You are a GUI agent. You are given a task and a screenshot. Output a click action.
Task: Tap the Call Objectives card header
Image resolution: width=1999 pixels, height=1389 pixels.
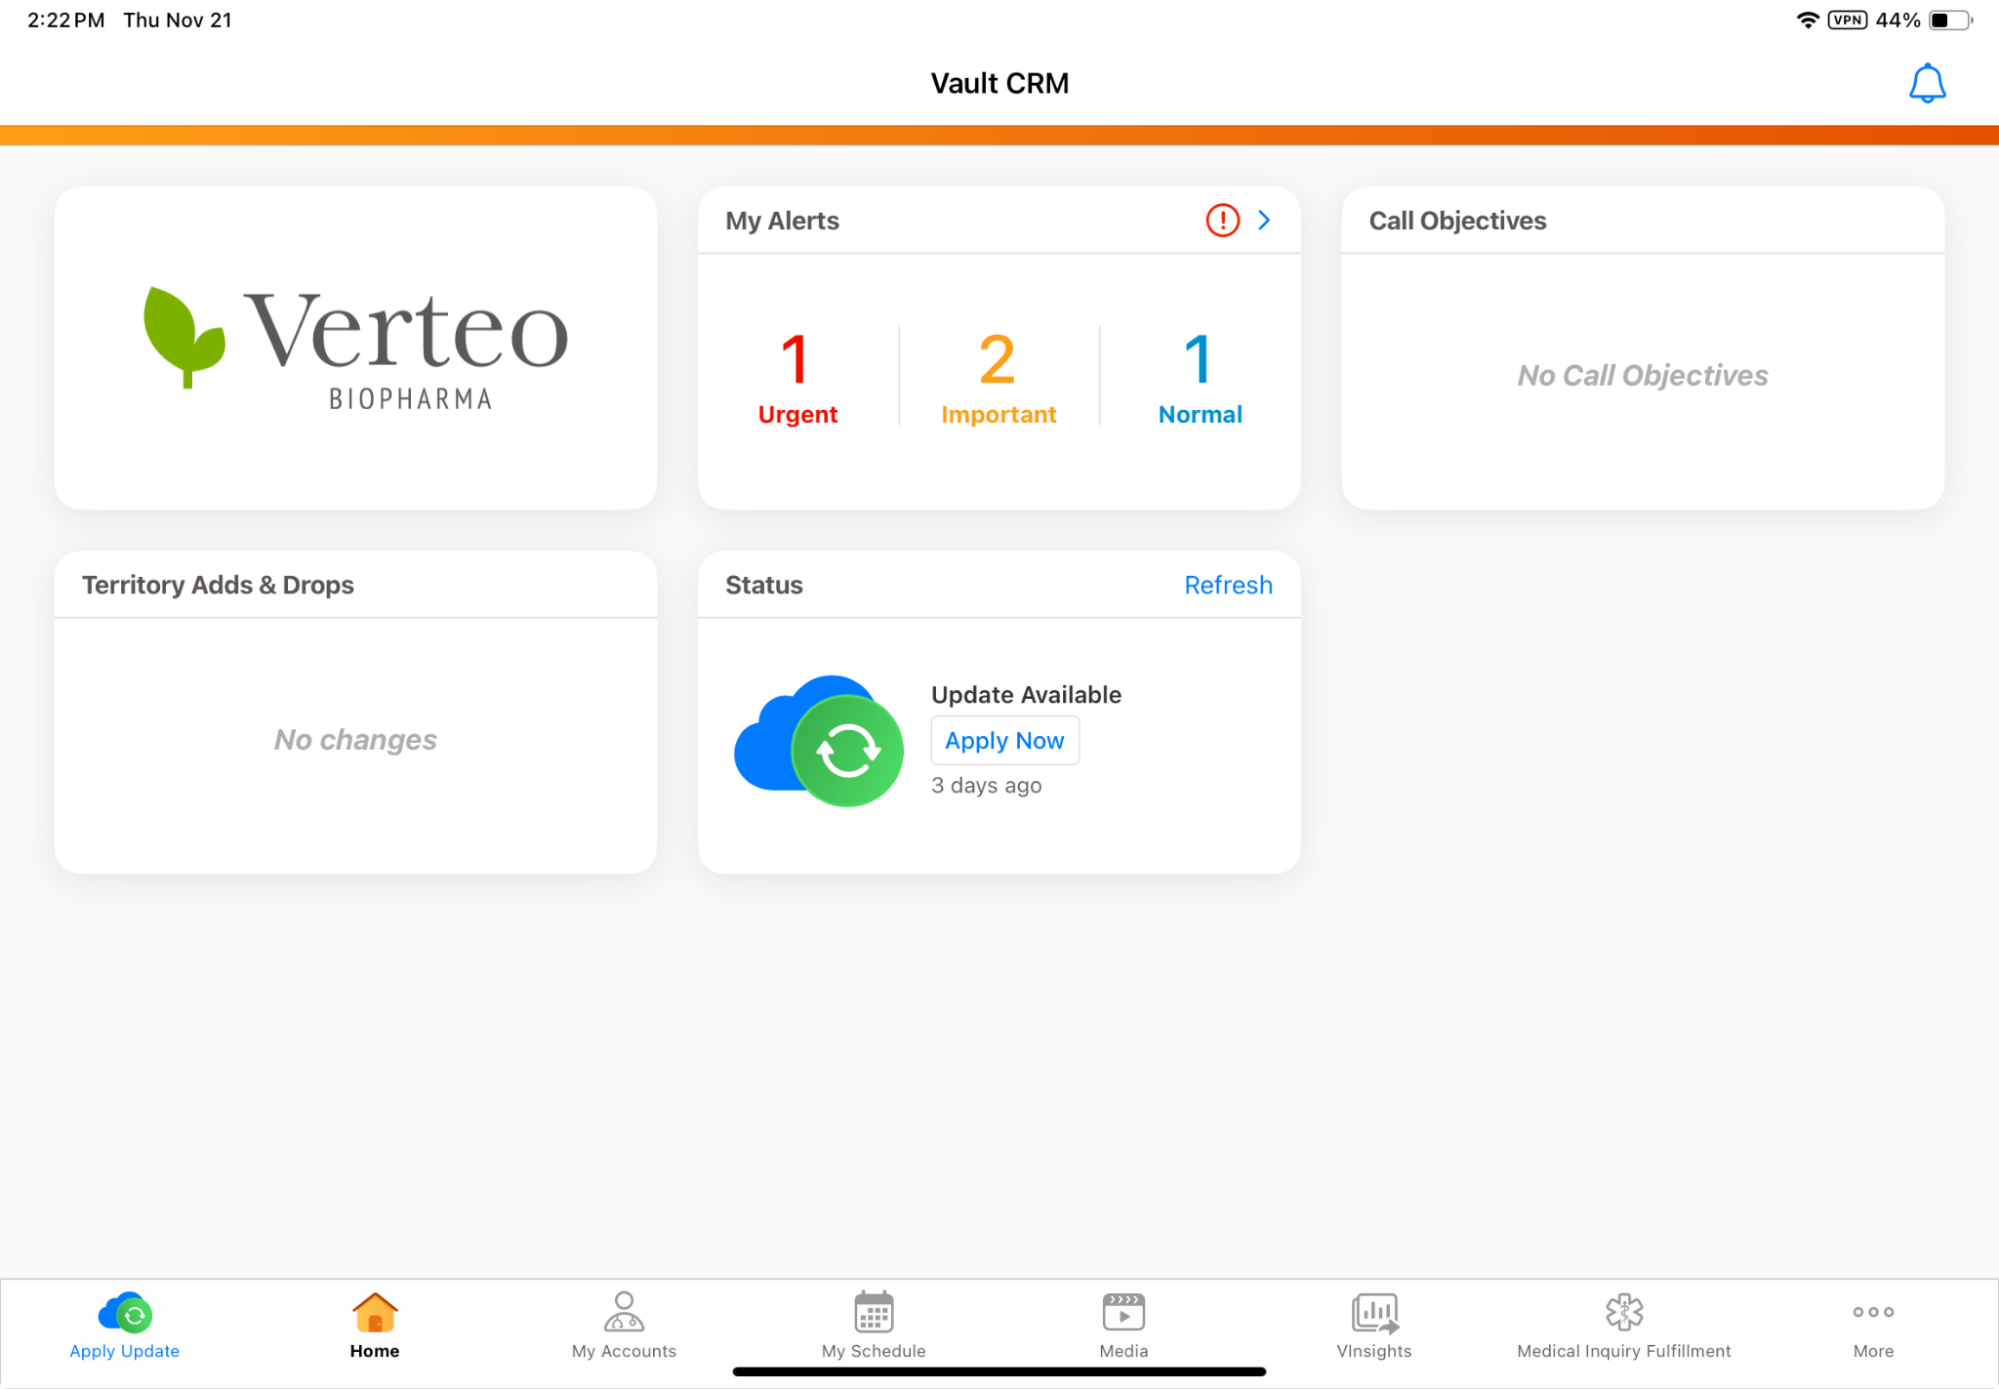[x=1457, y=221]
